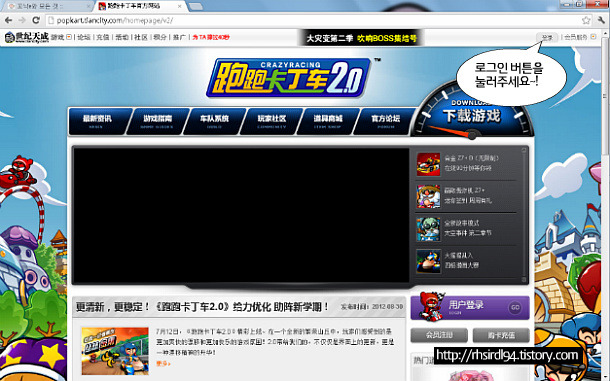Open the 活动 link in the top bar
Image resolution: width=610 pixels, height=381 pixels.
click(x=122, y=37)
